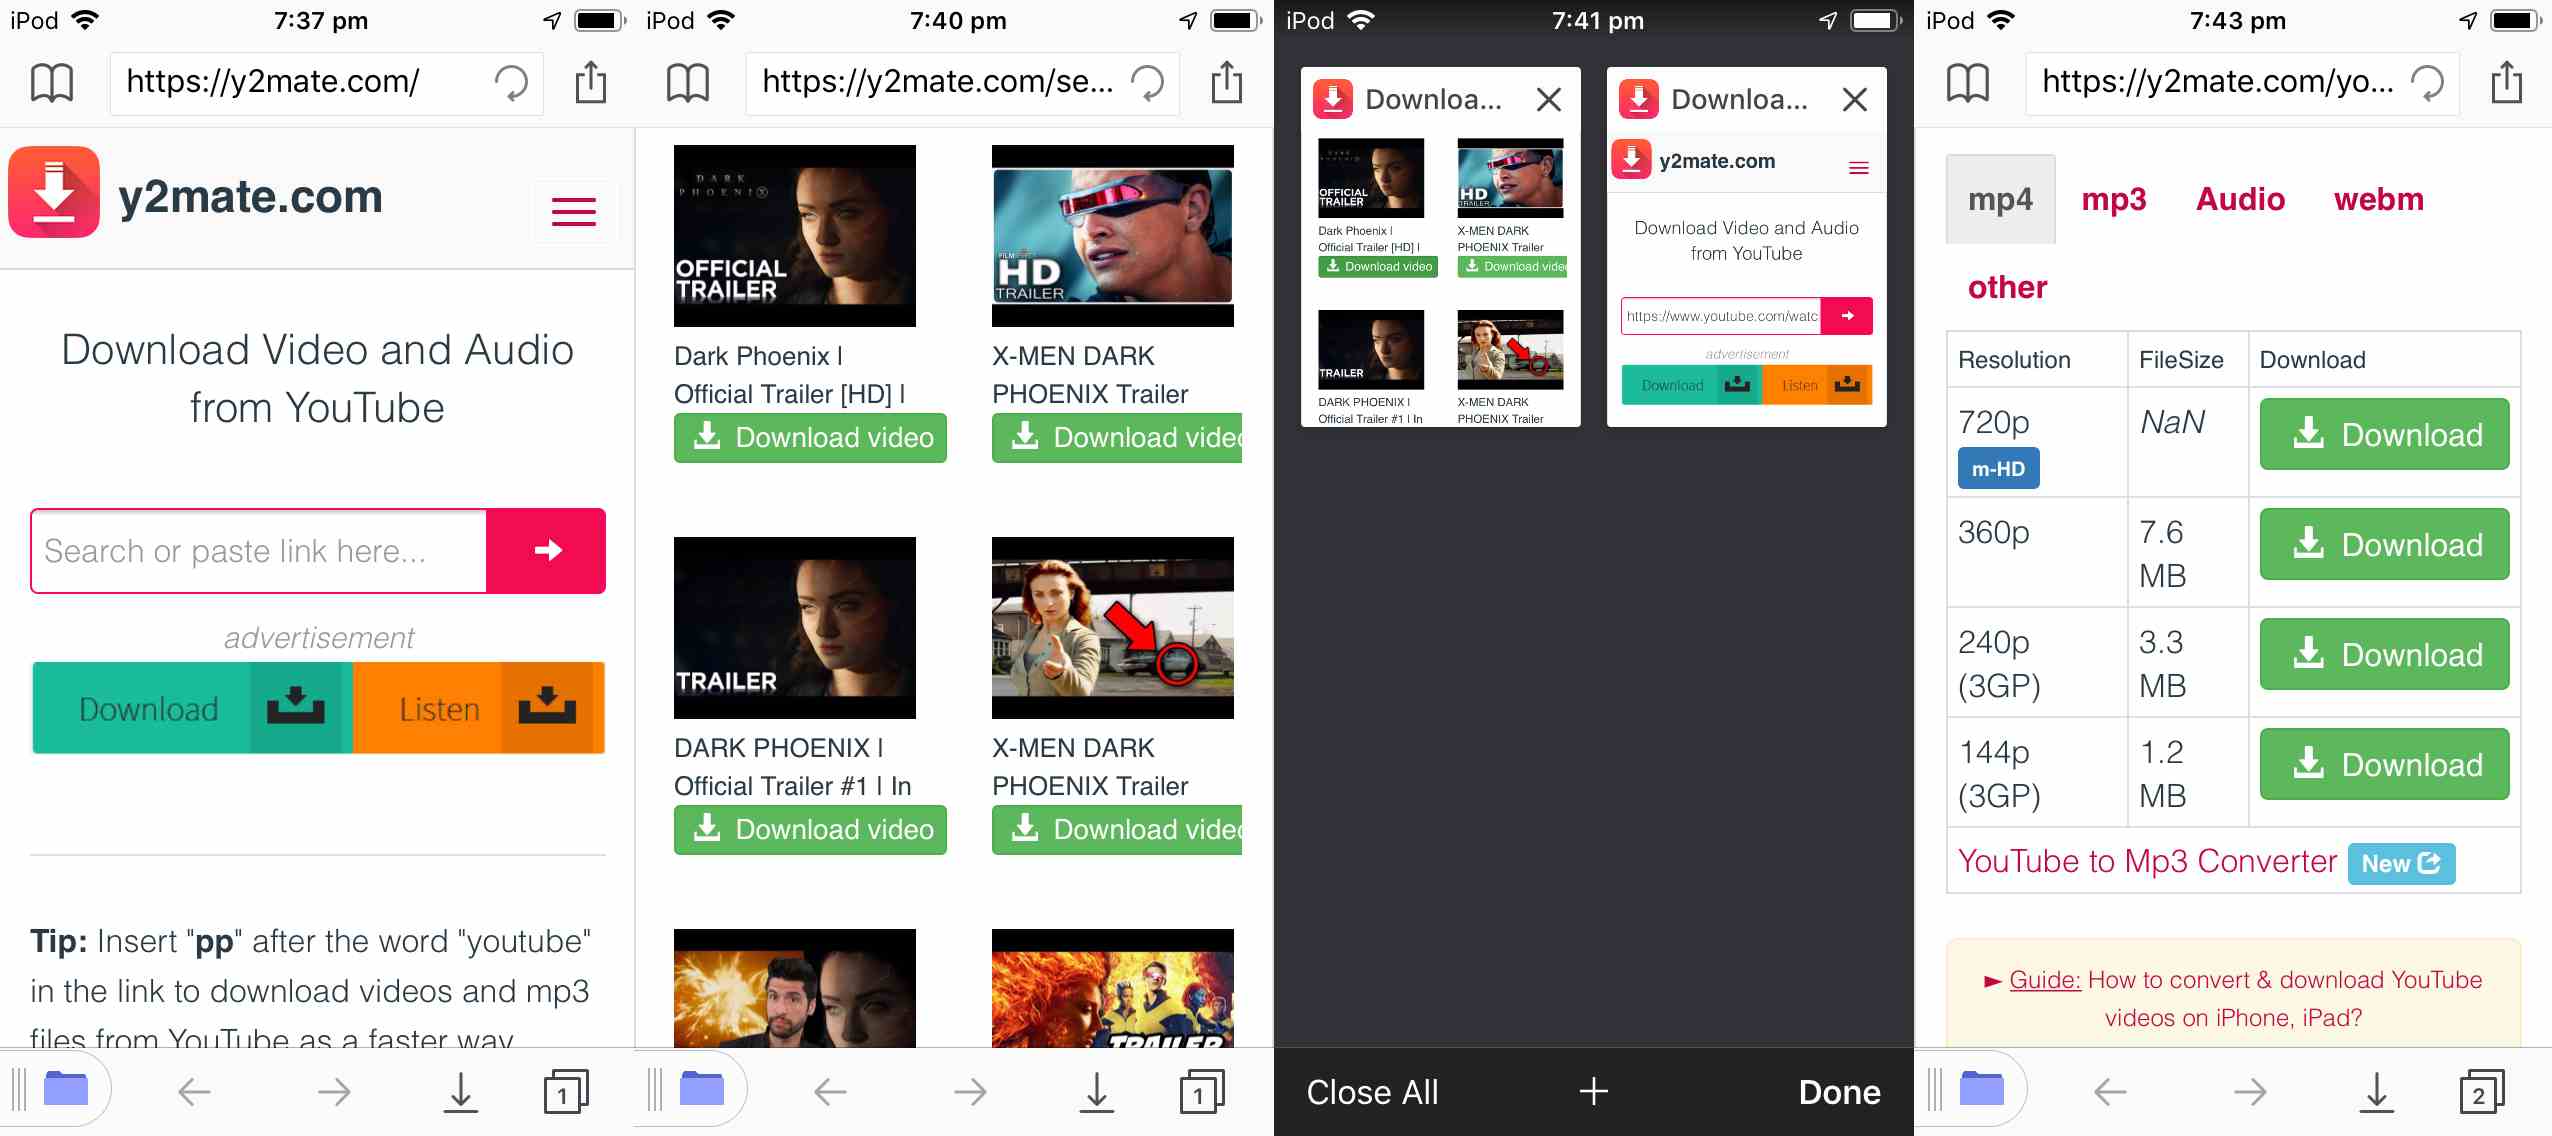Download the 360p 7.6 MB version
This screenshot has height=1136, width=2552.
click(2384, 544)
